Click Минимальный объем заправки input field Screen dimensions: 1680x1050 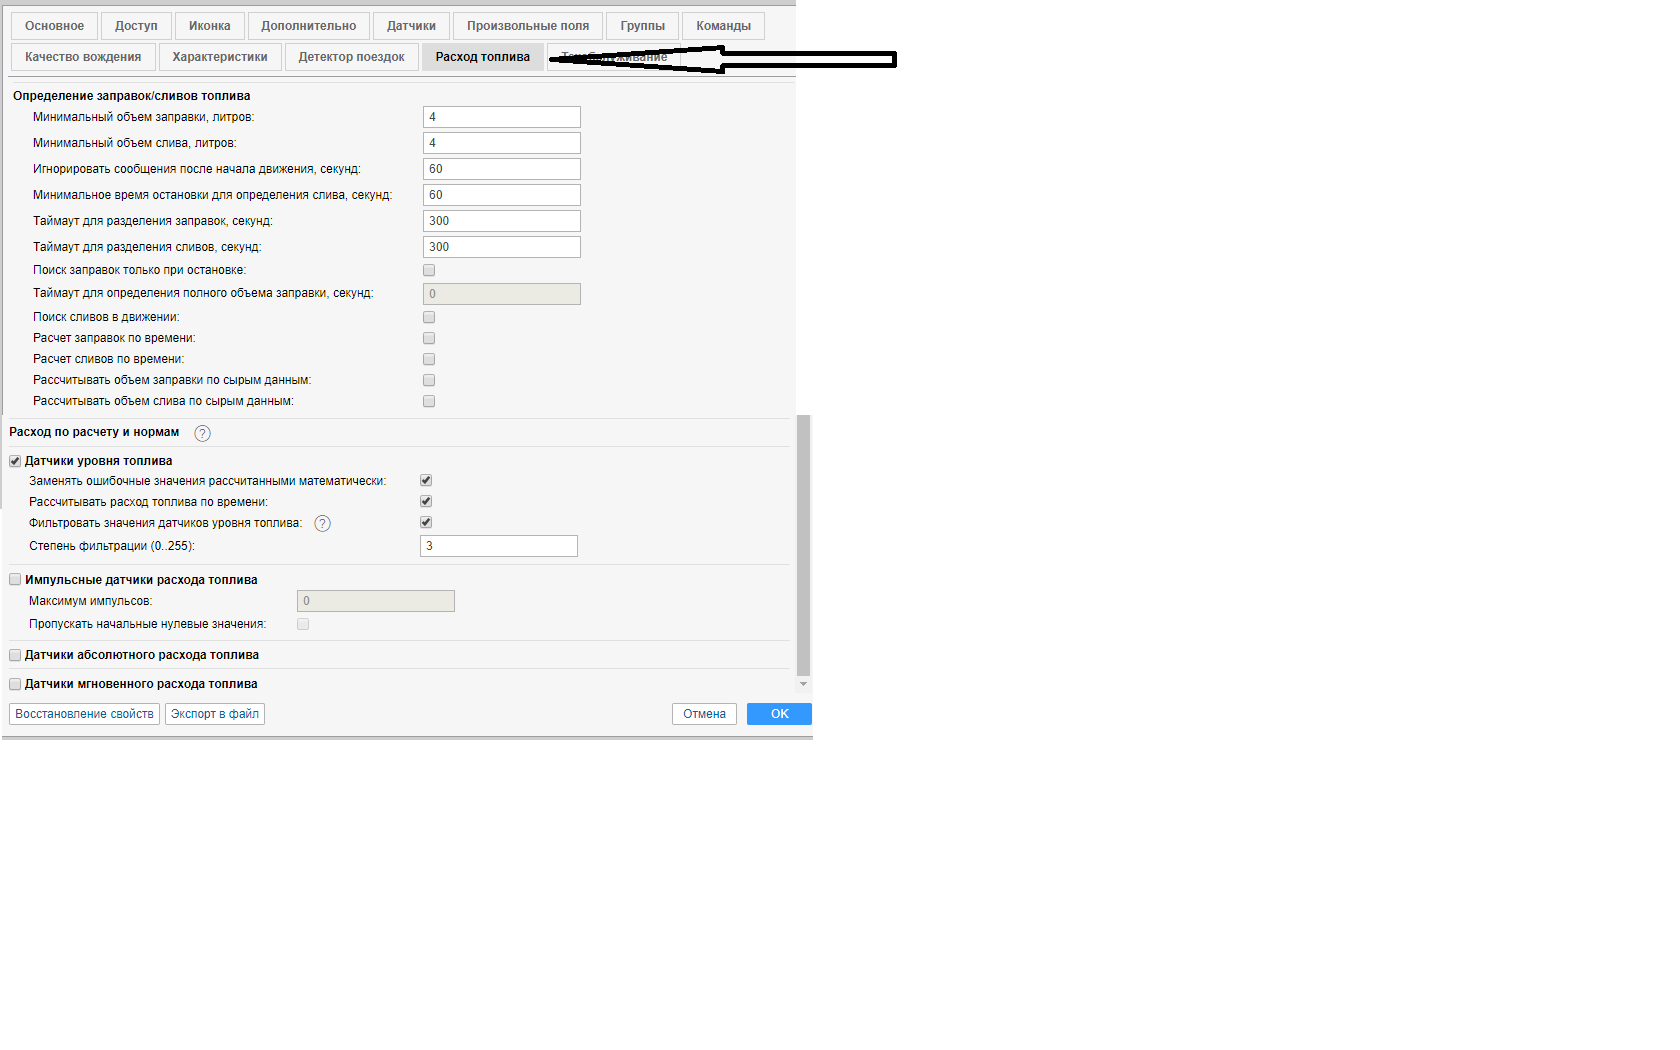pyautogui.click(x=501, y=117)
